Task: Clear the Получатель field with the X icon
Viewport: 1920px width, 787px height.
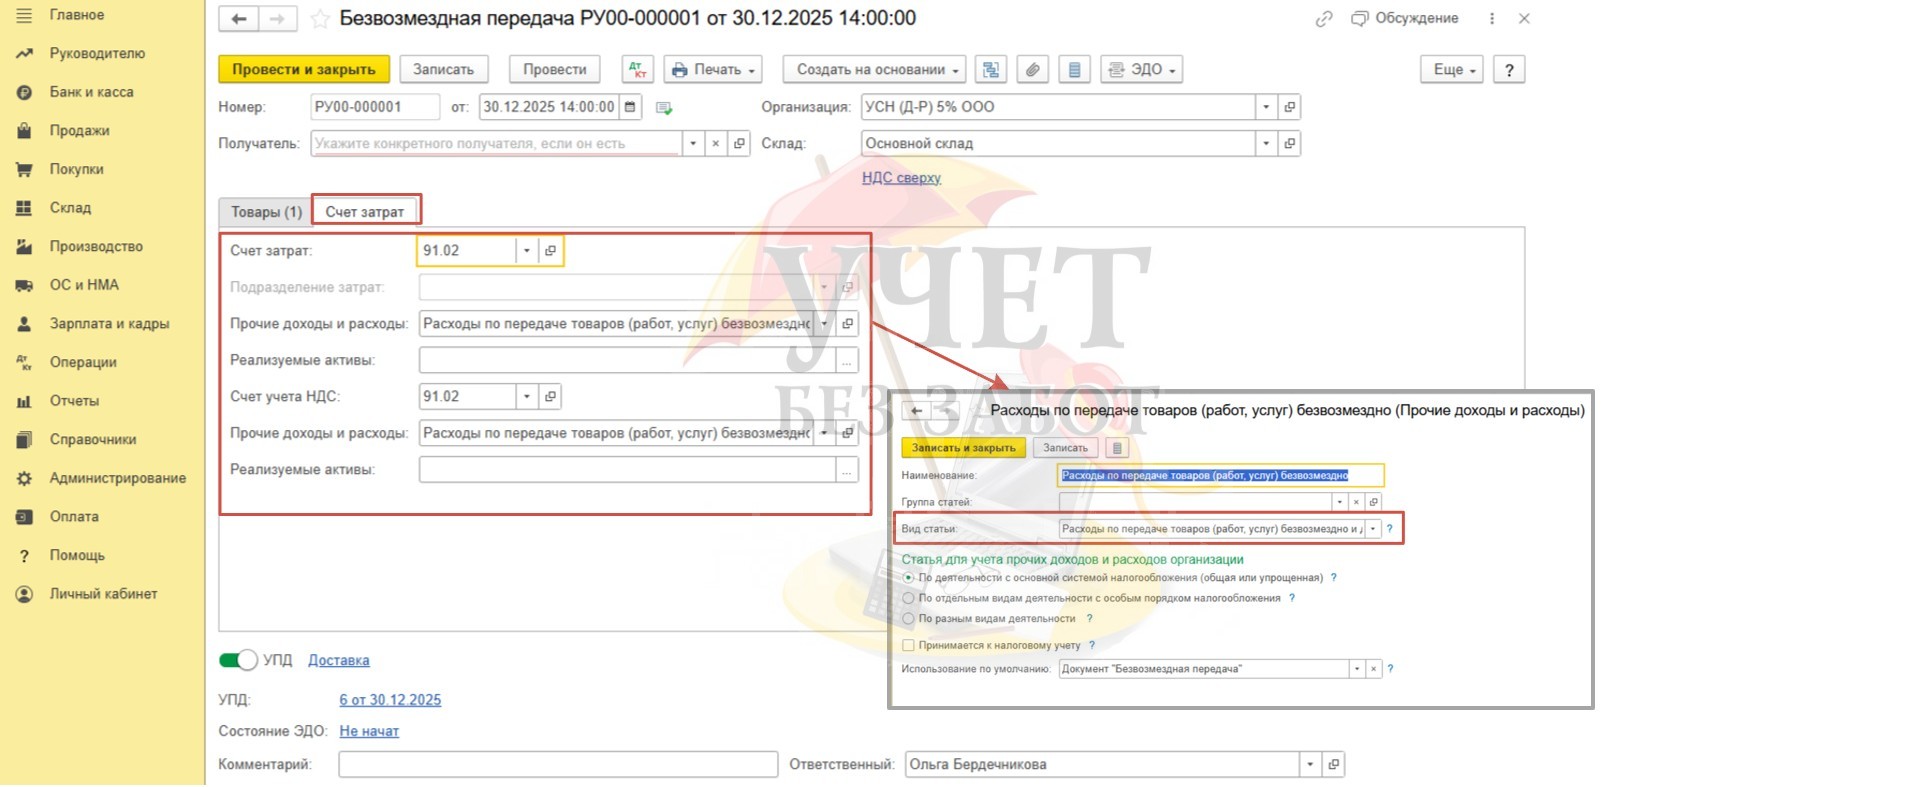Action: (x=716, y=144)
